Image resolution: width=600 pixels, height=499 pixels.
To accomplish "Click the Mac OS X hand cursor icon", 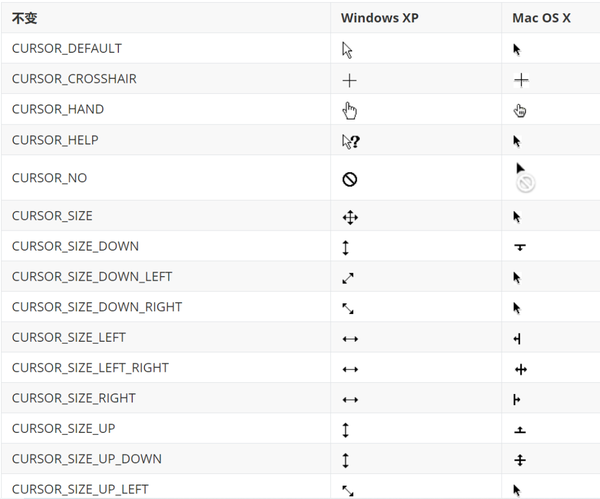I will [x=520, y=110].
